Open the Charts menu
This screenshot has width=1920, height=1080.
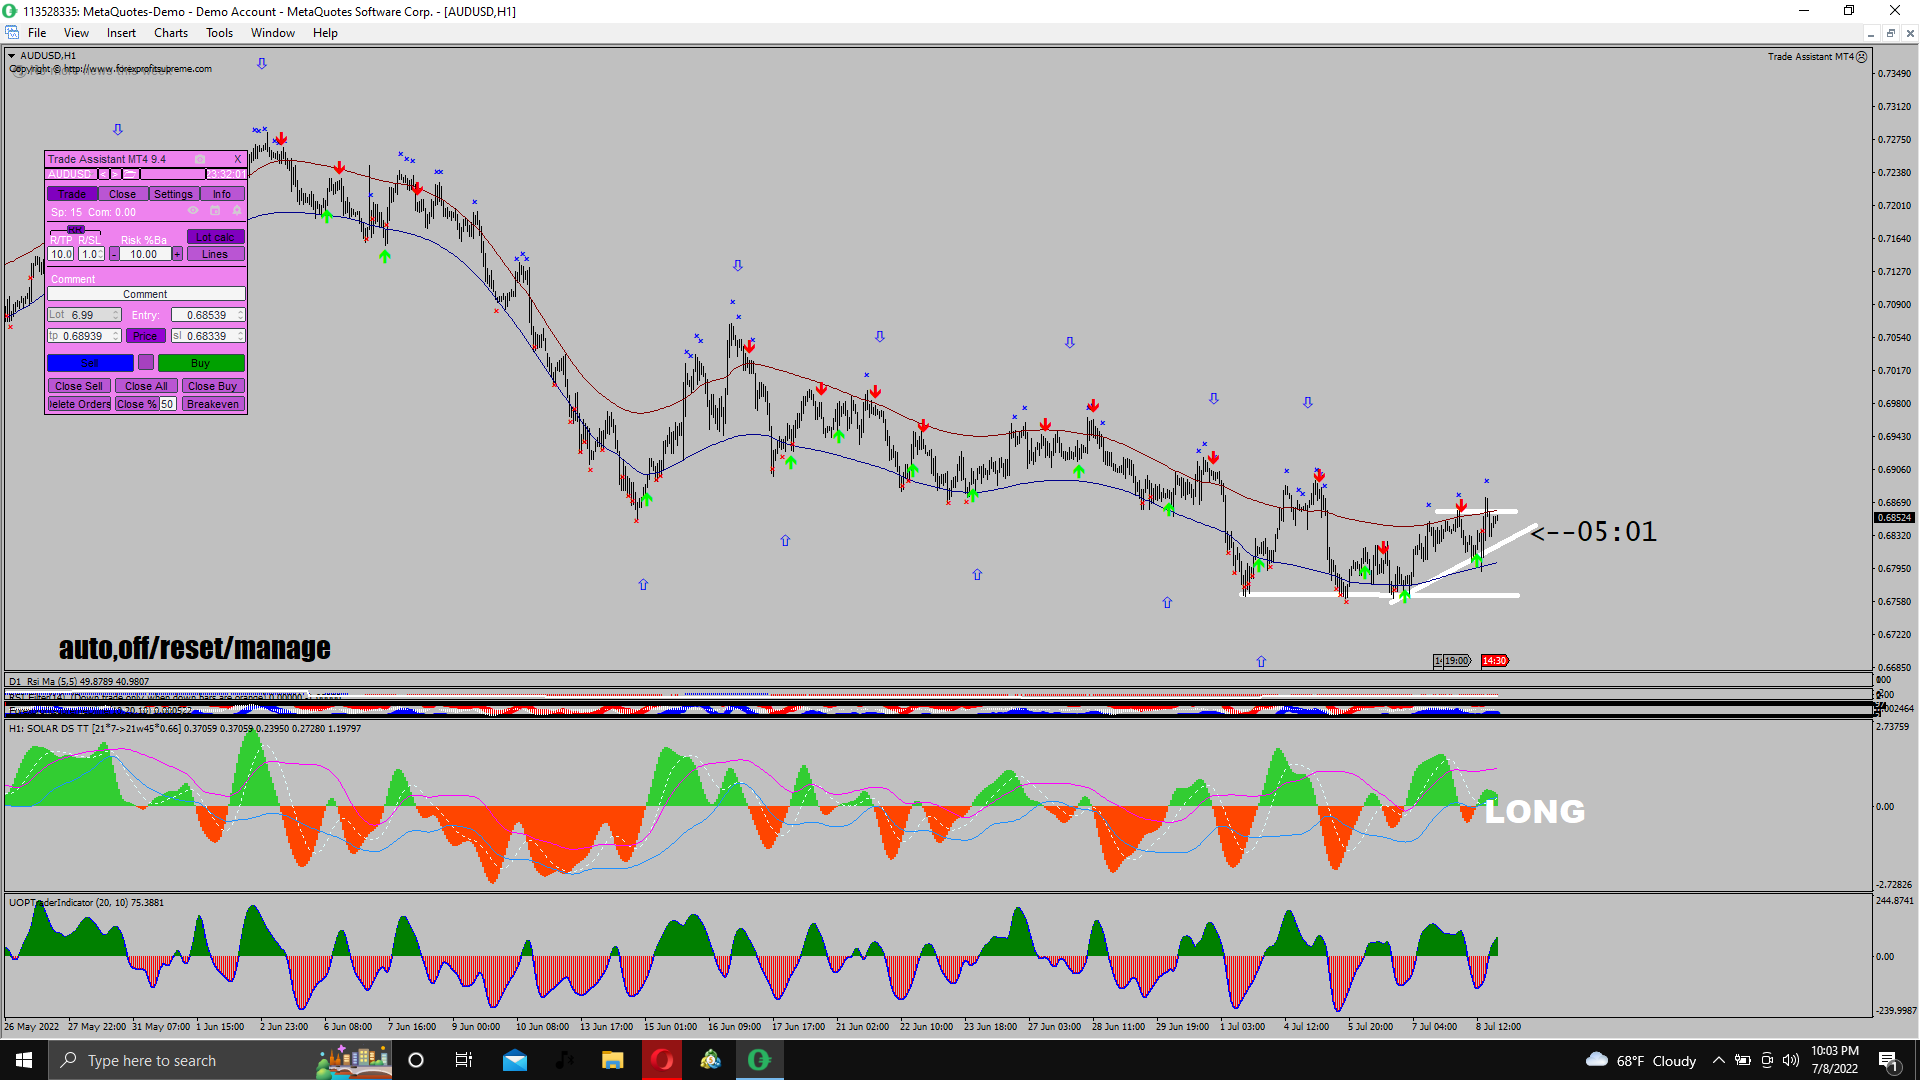coord(170,33)
